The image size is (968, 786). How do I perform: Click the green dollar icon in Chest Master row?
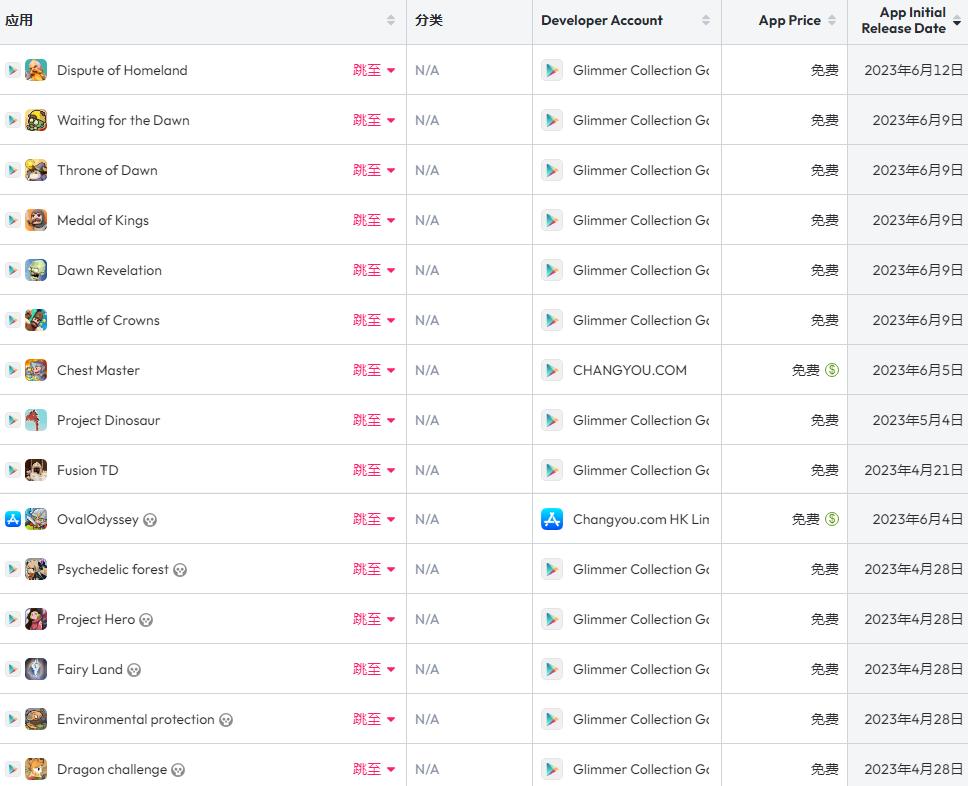coord(832,370)
